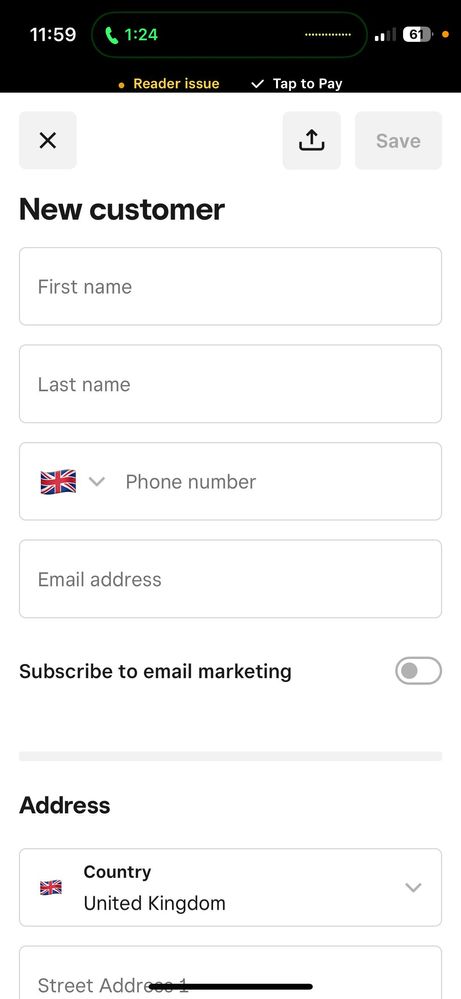
Task: Tap the share/upload icon
Action: (x=311, y=140)
